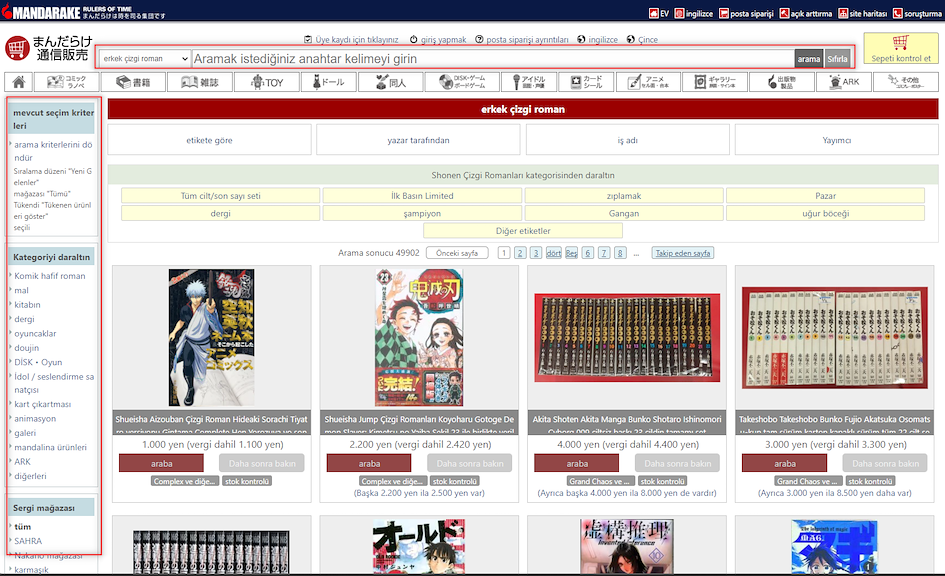
Task: Open the ドール dolls category
Action: (328, 82)
